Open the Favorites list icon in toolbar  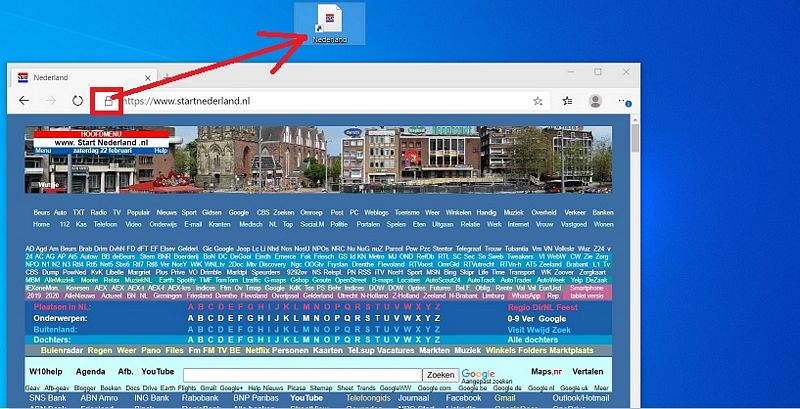click(567, 101)
